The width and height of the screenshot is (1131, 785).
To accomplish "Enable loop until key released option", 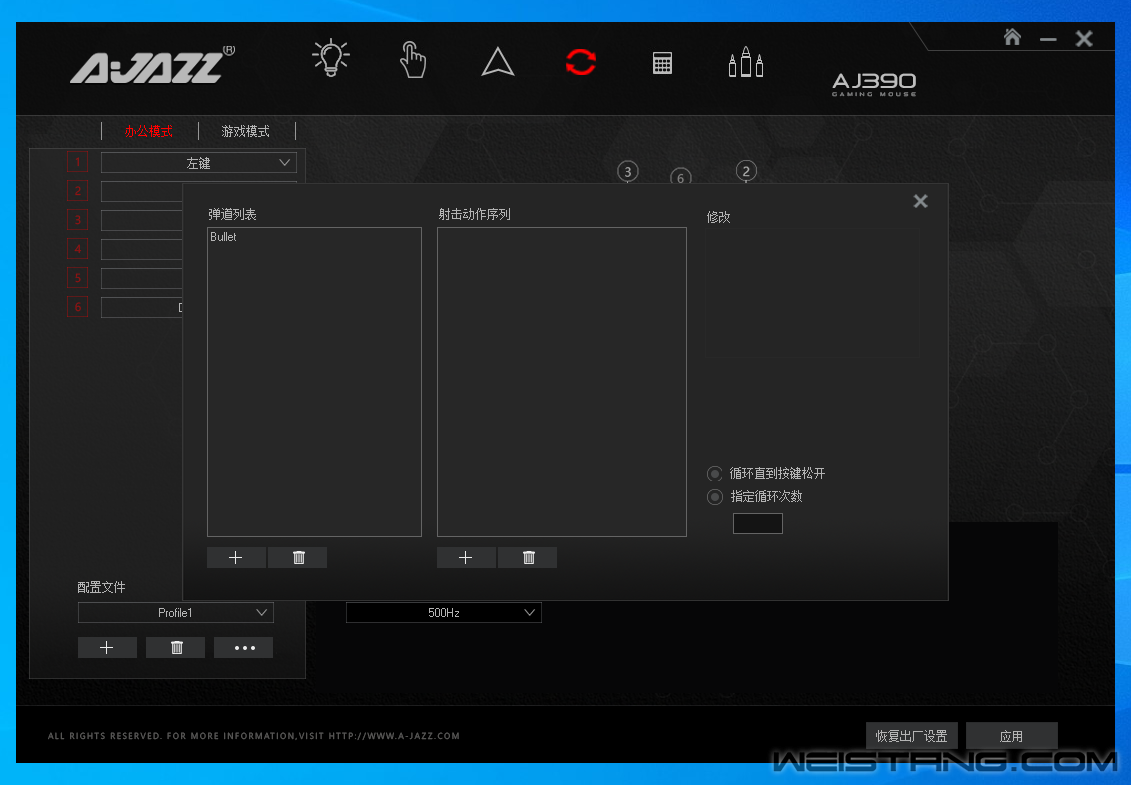I will tap(715, 474).
